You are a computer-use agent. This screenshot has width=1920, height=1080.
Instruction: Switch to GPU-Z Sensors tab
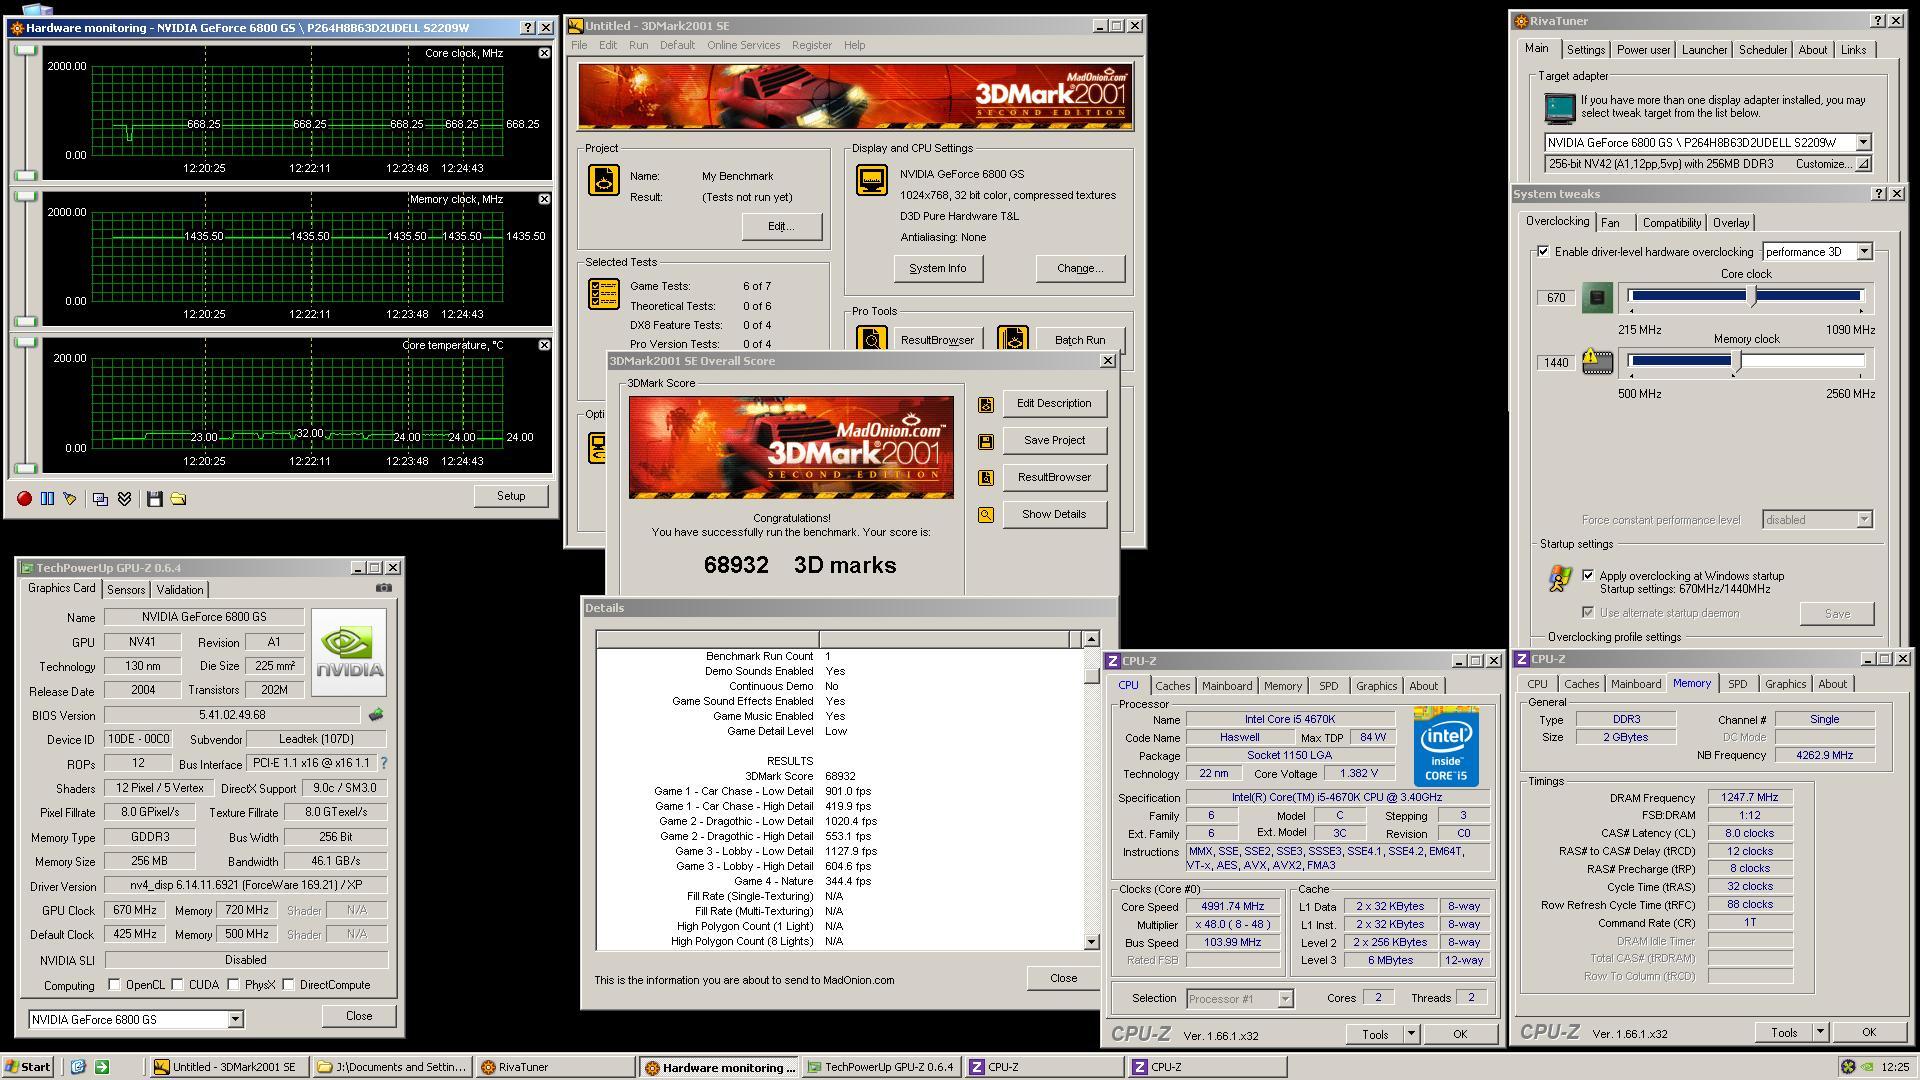(126, 590)
